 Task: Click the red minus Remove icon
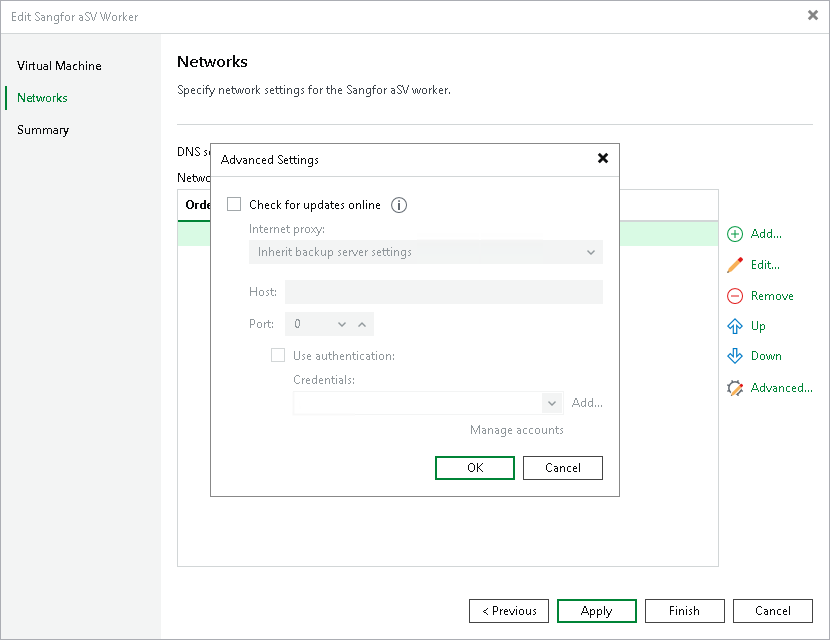[735, 296]
